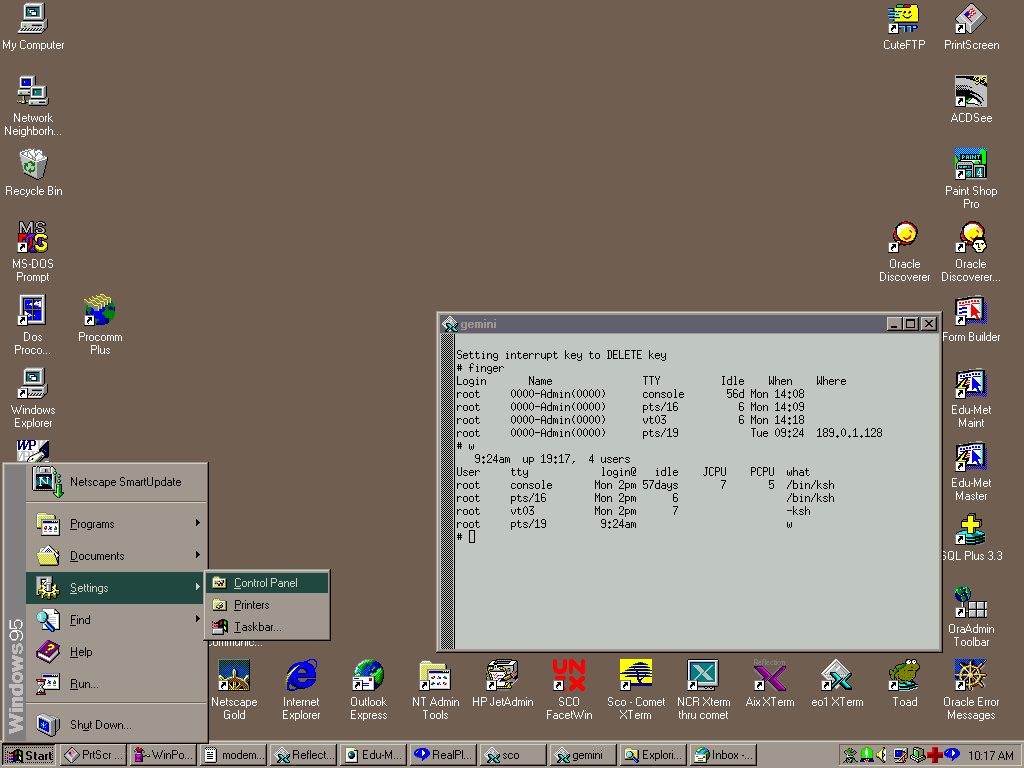Screen dimensions: 1024x768
Task: Click the IP address 189.0.1.128
Action: click(x=849, y=433)
